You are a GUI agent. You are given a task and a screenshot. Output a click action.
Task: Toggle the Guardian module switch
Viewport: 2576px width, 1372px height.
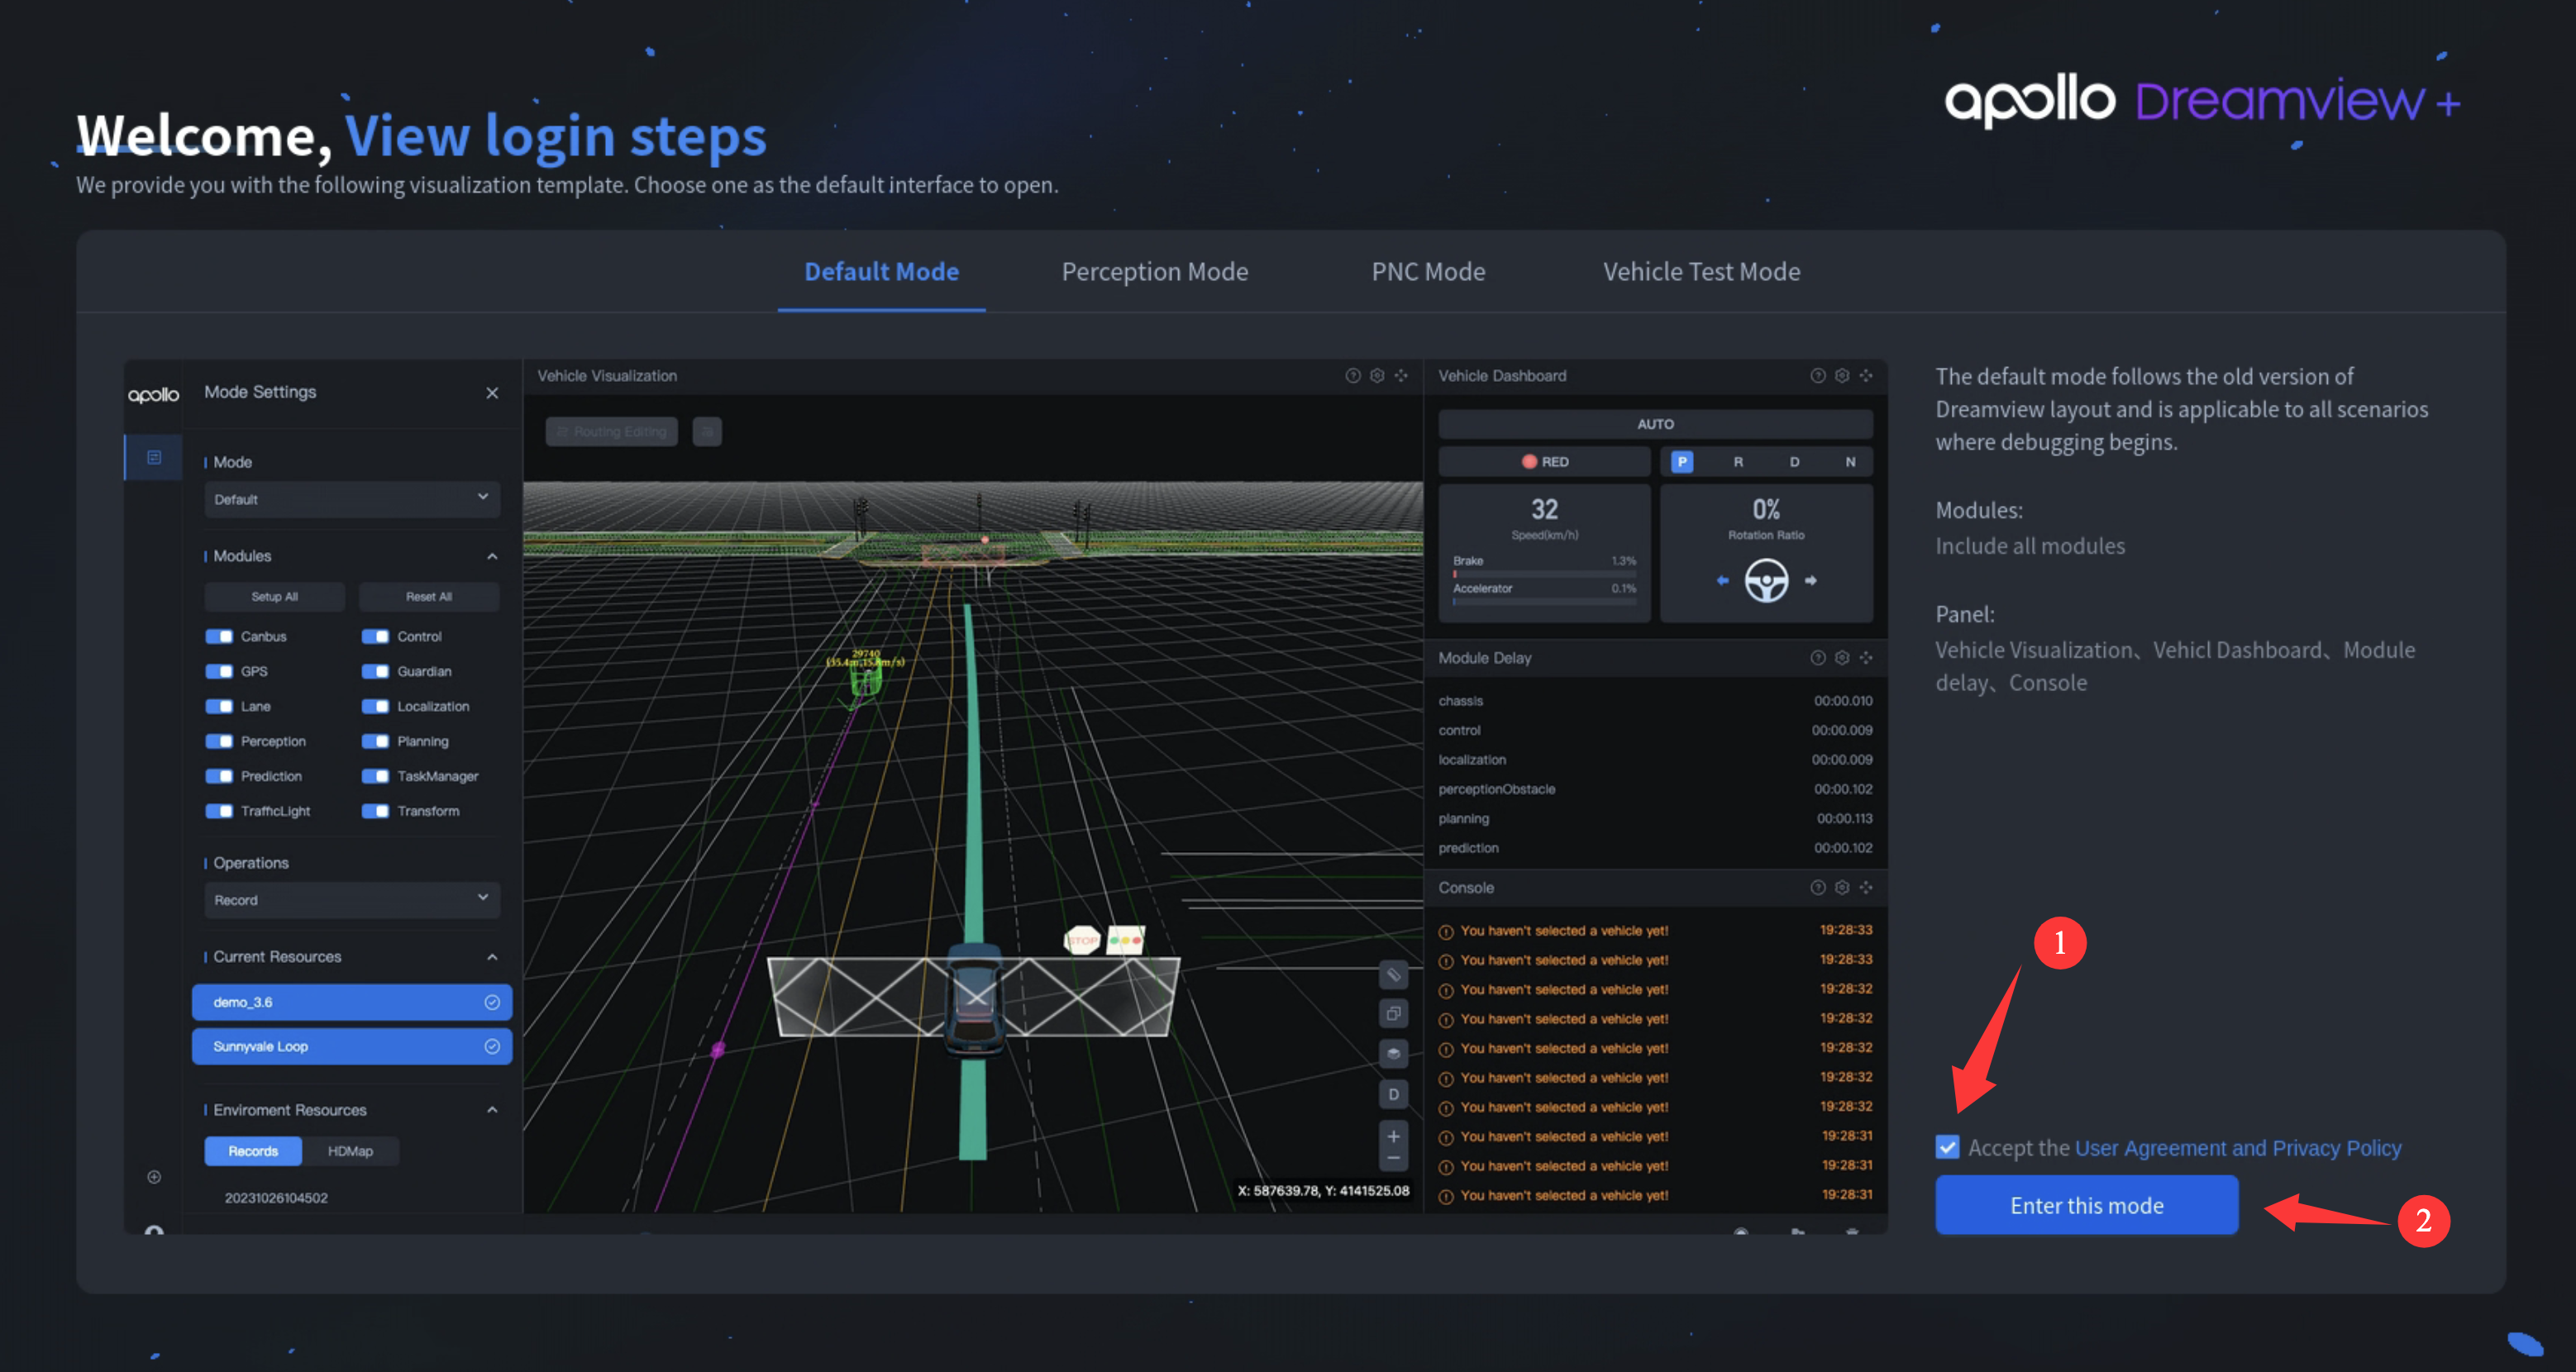[375, 671]
